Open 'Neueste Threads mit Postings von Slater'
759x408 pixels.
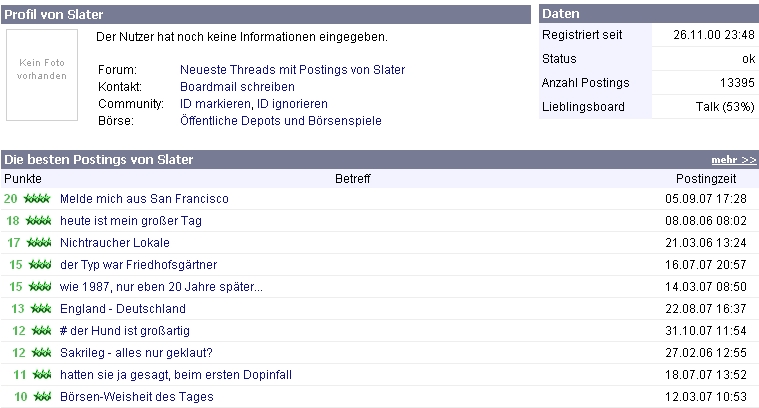tap(292, 70)
